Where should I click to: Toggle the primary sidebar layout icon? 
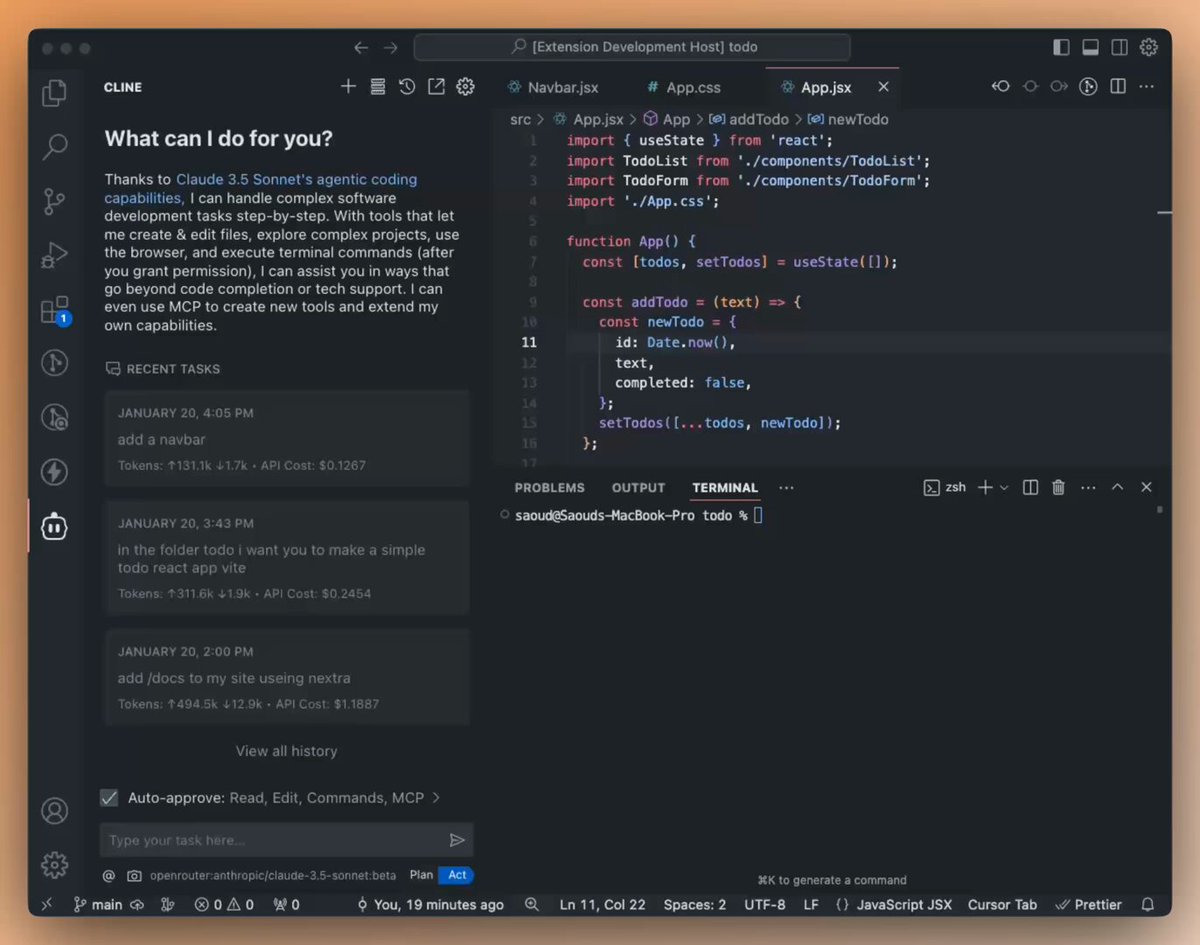pyautogui.click(x=1061, y=47)
